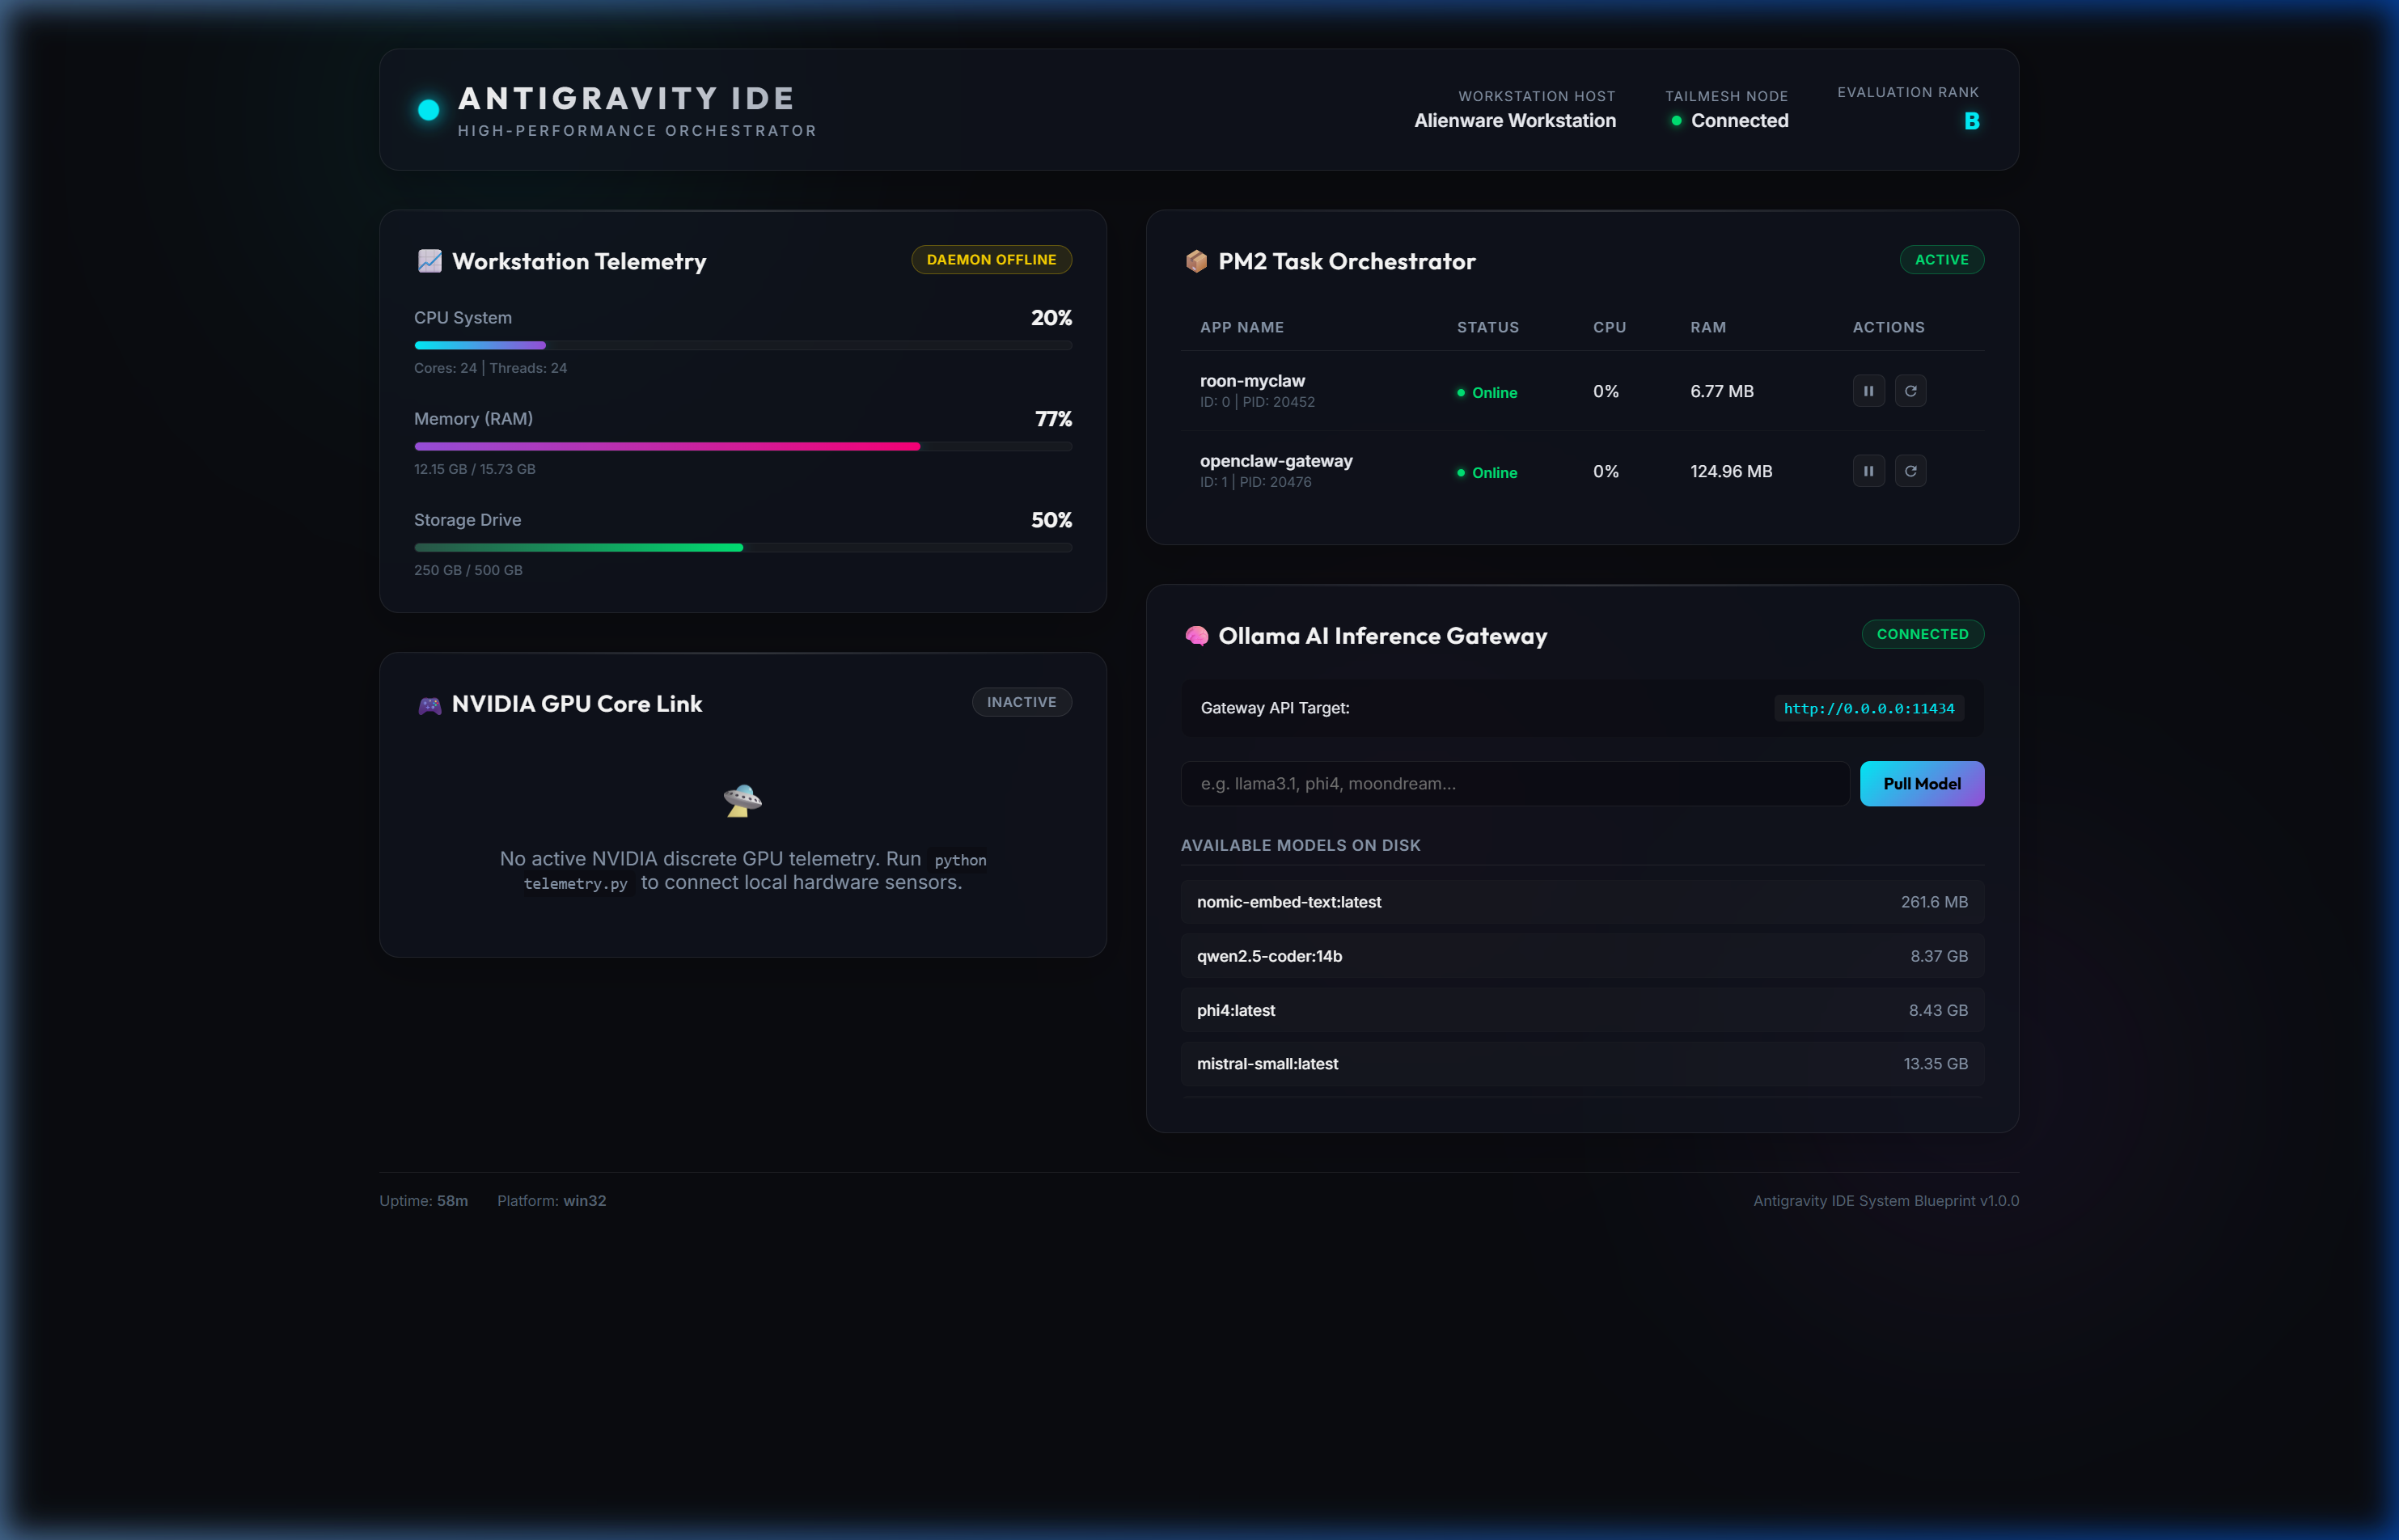
Task: Click the Uptime: 58m footer text
Action: click(x=423, y=1201)
